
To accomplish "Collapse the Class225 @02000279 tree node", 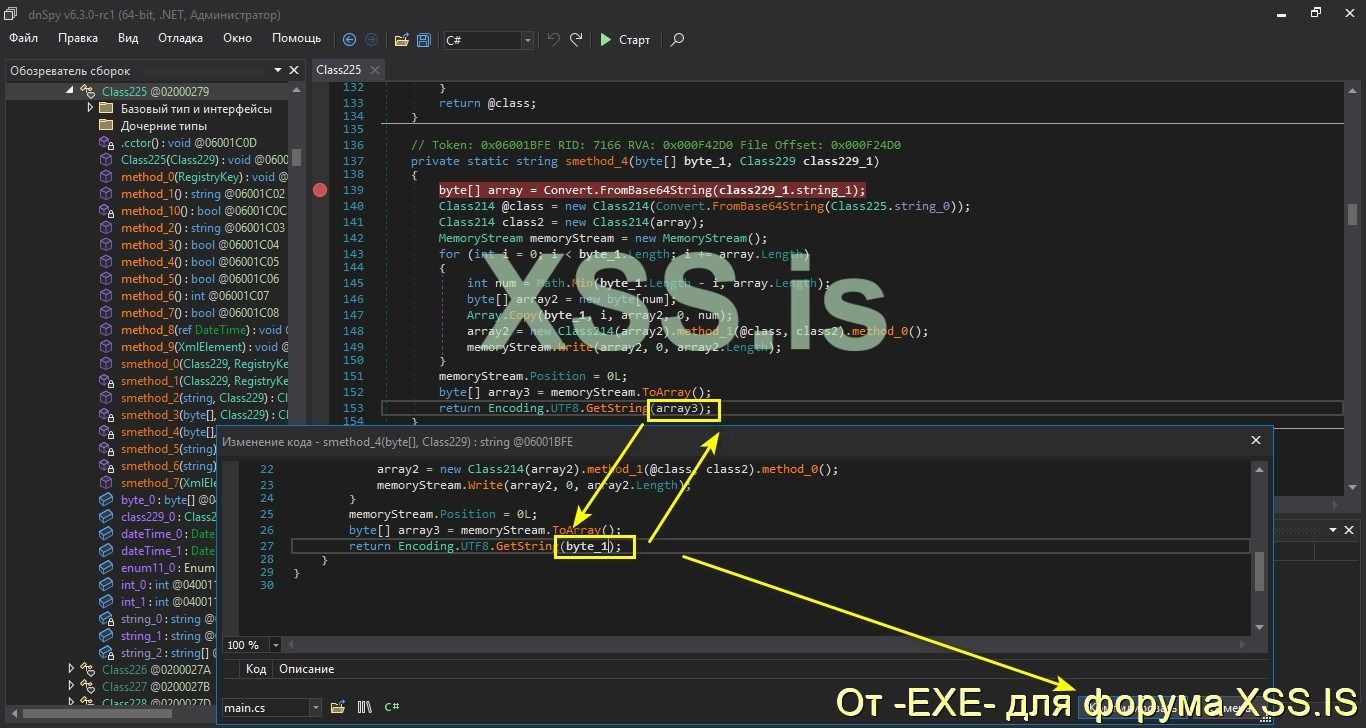I will [71, 91].
